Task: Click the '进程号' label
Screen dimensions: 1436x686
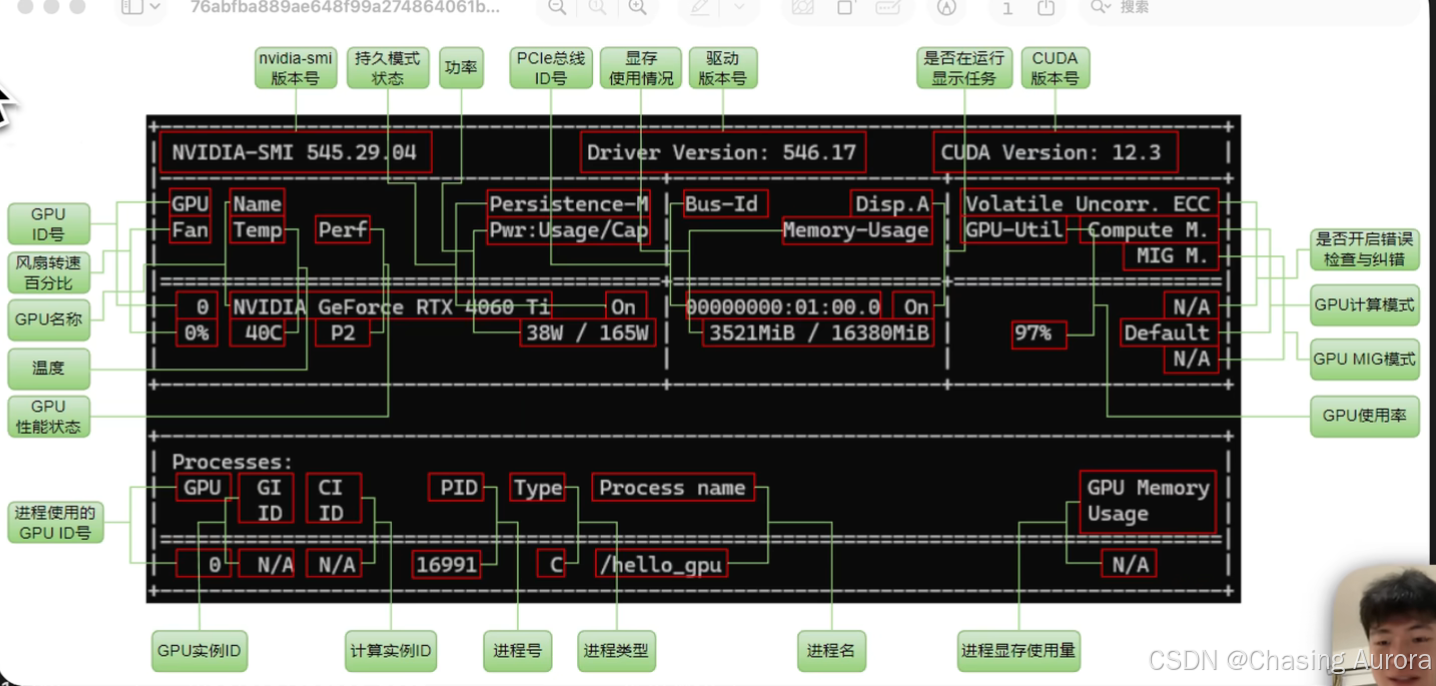Action: [x=517, y=651]
